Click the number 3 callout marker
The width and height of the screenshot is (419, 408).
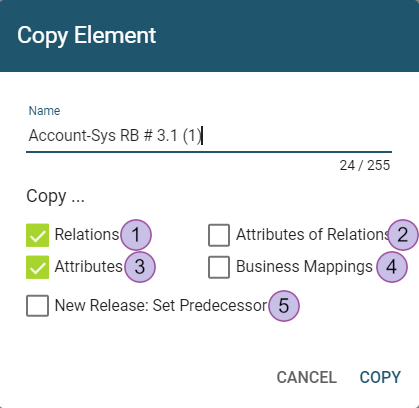tap(140, 267)
